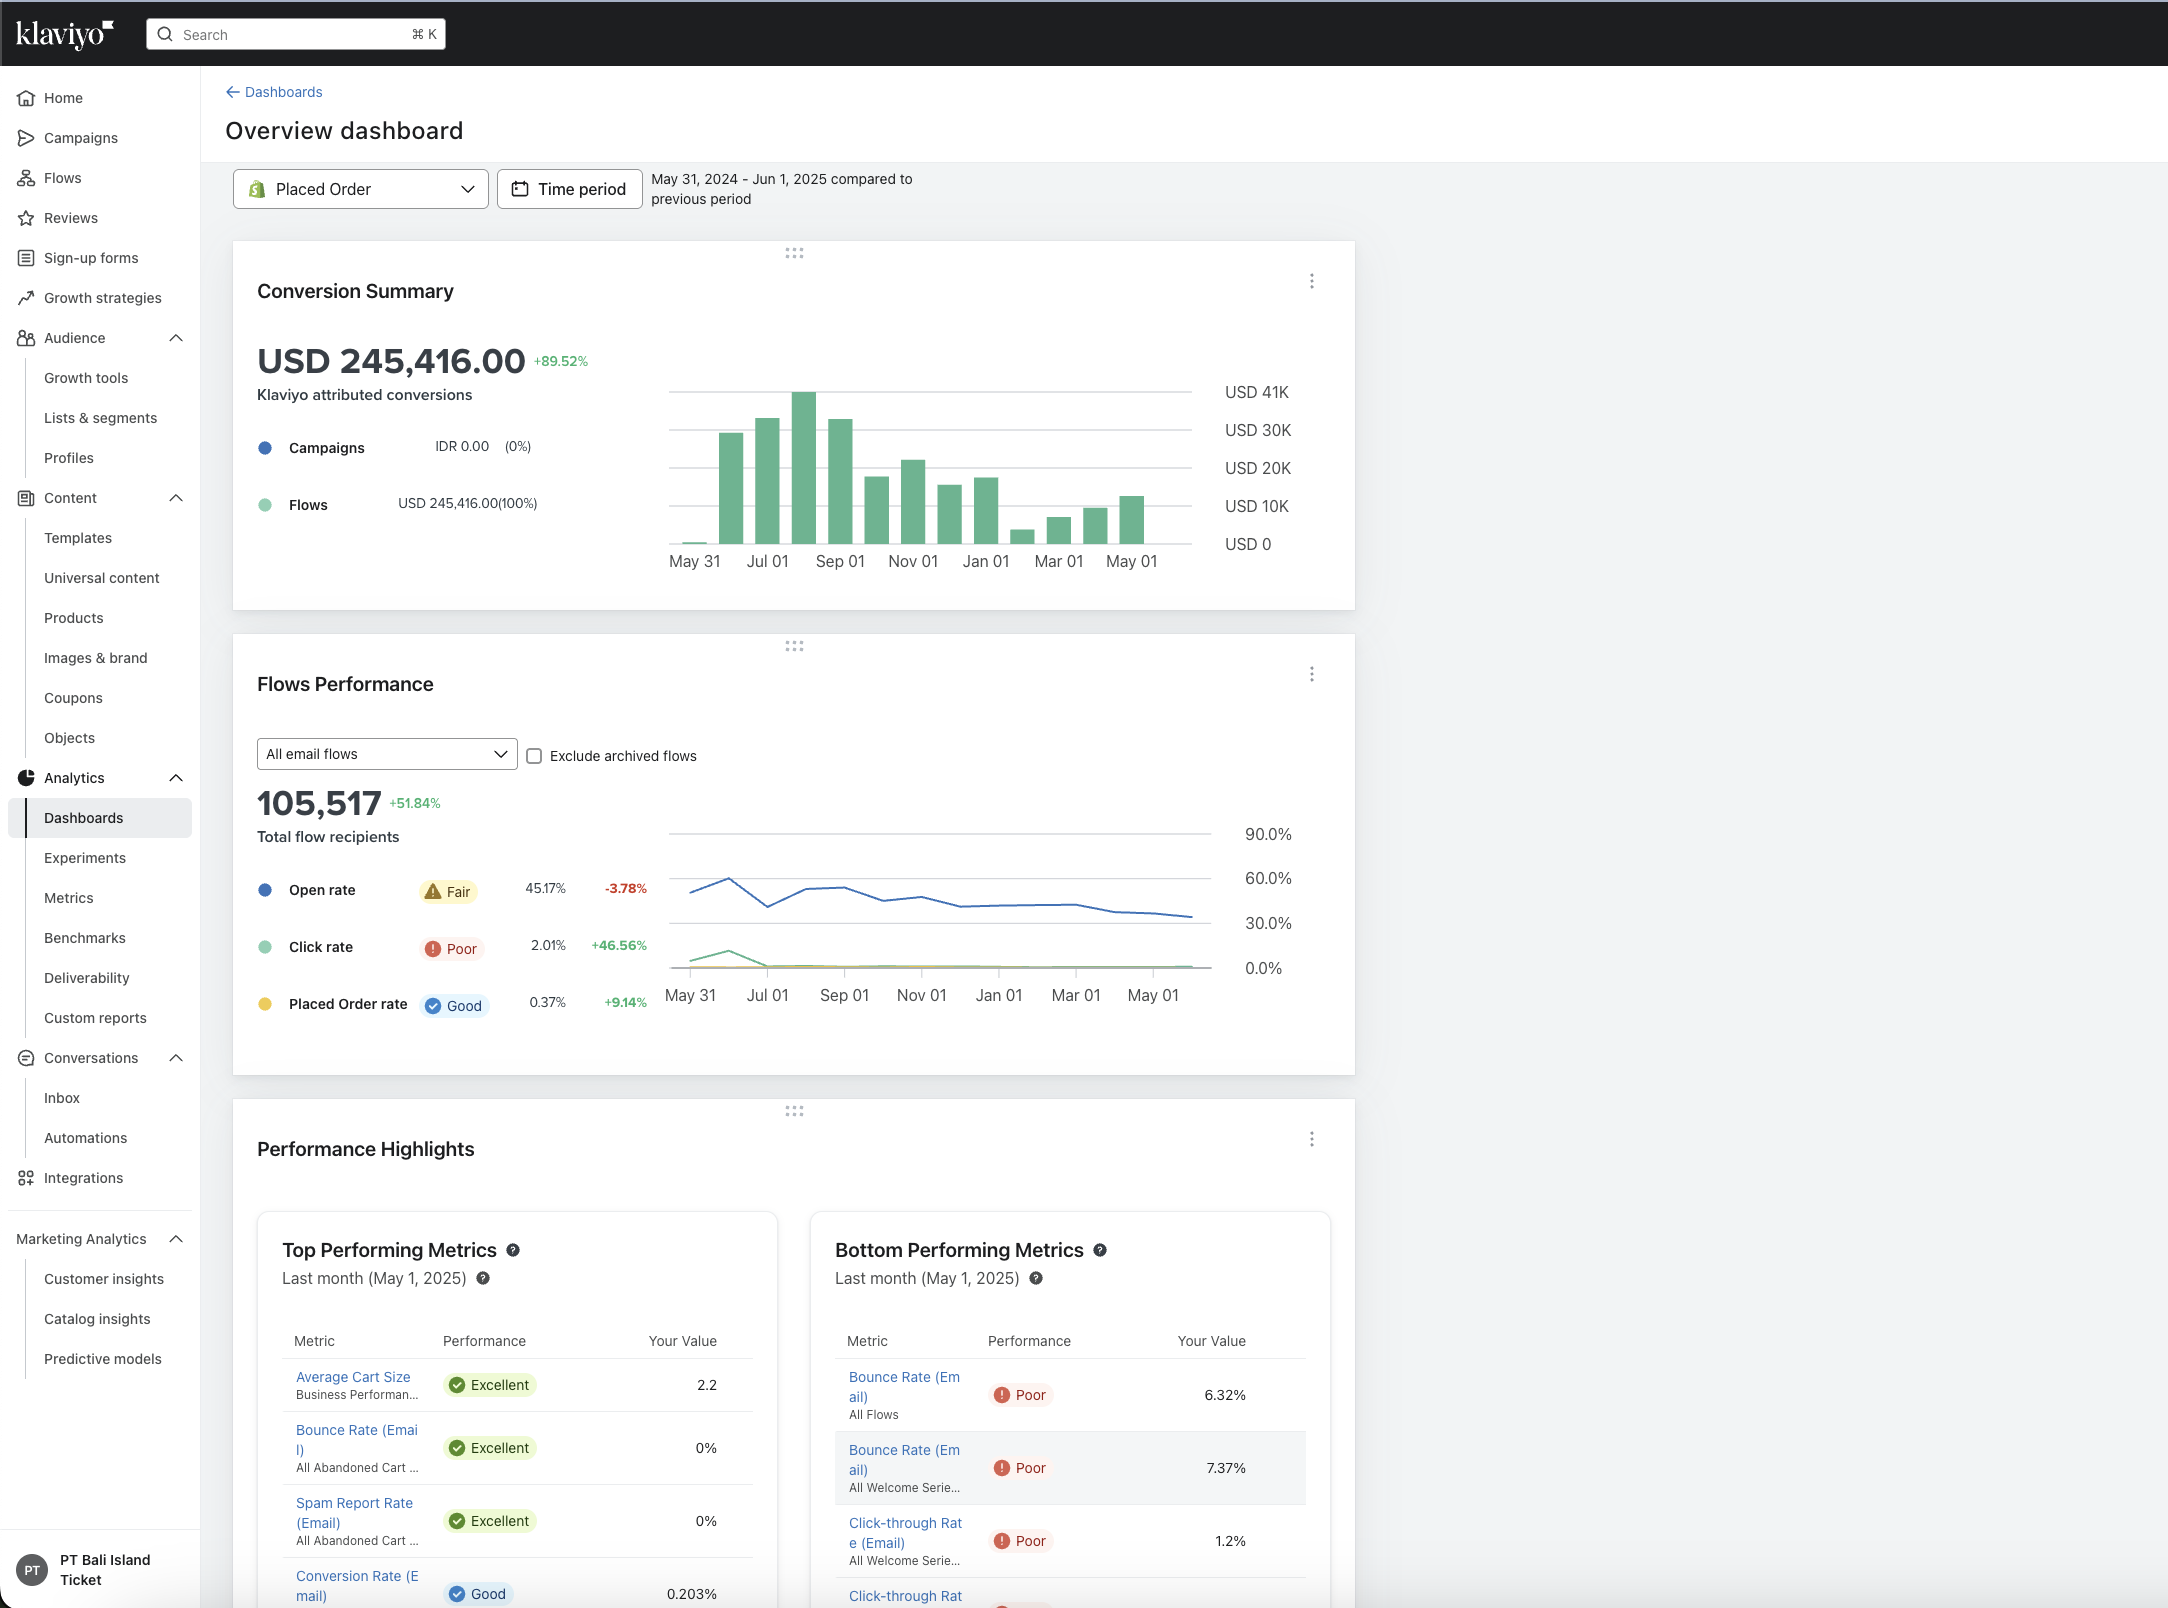Open the Placed Order metric dropdown

360,189
